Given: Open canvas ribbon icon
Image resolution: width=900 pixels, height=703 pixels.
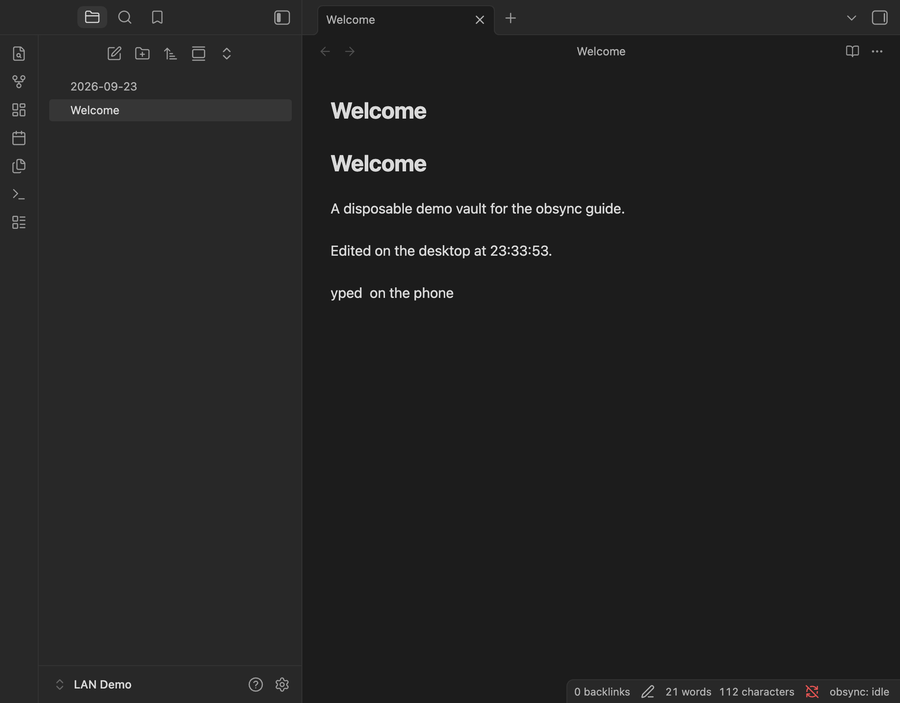Looking at the screenshot, I should pyautogui.click(x=19, y=110).
